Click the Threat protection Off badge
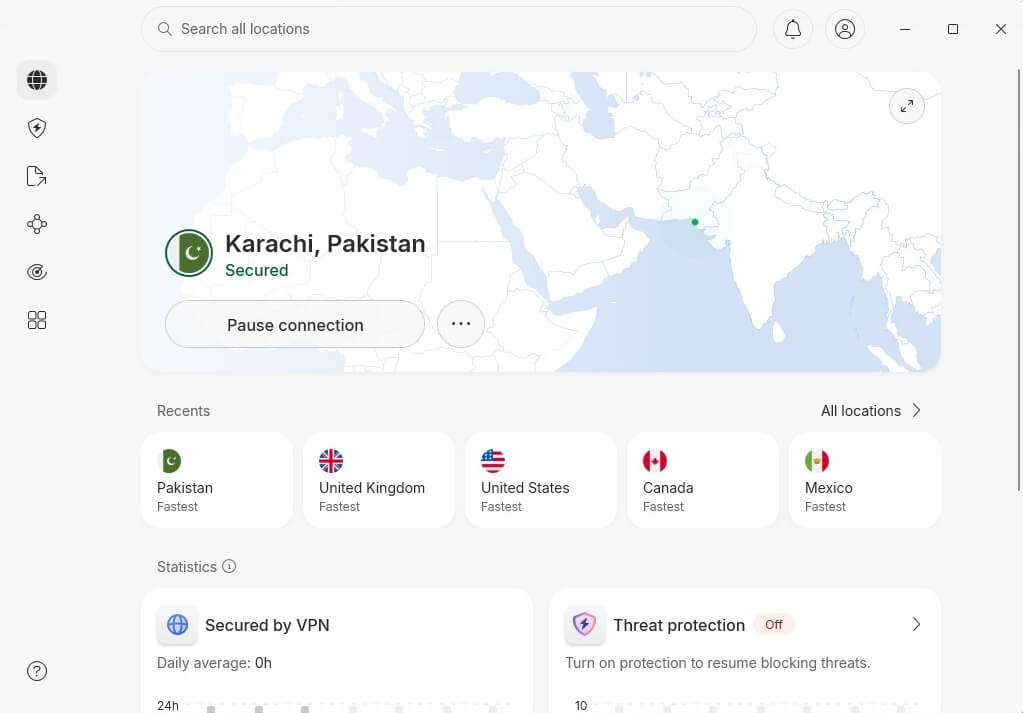The image size is (1023, 713). [x=774, y=625]
